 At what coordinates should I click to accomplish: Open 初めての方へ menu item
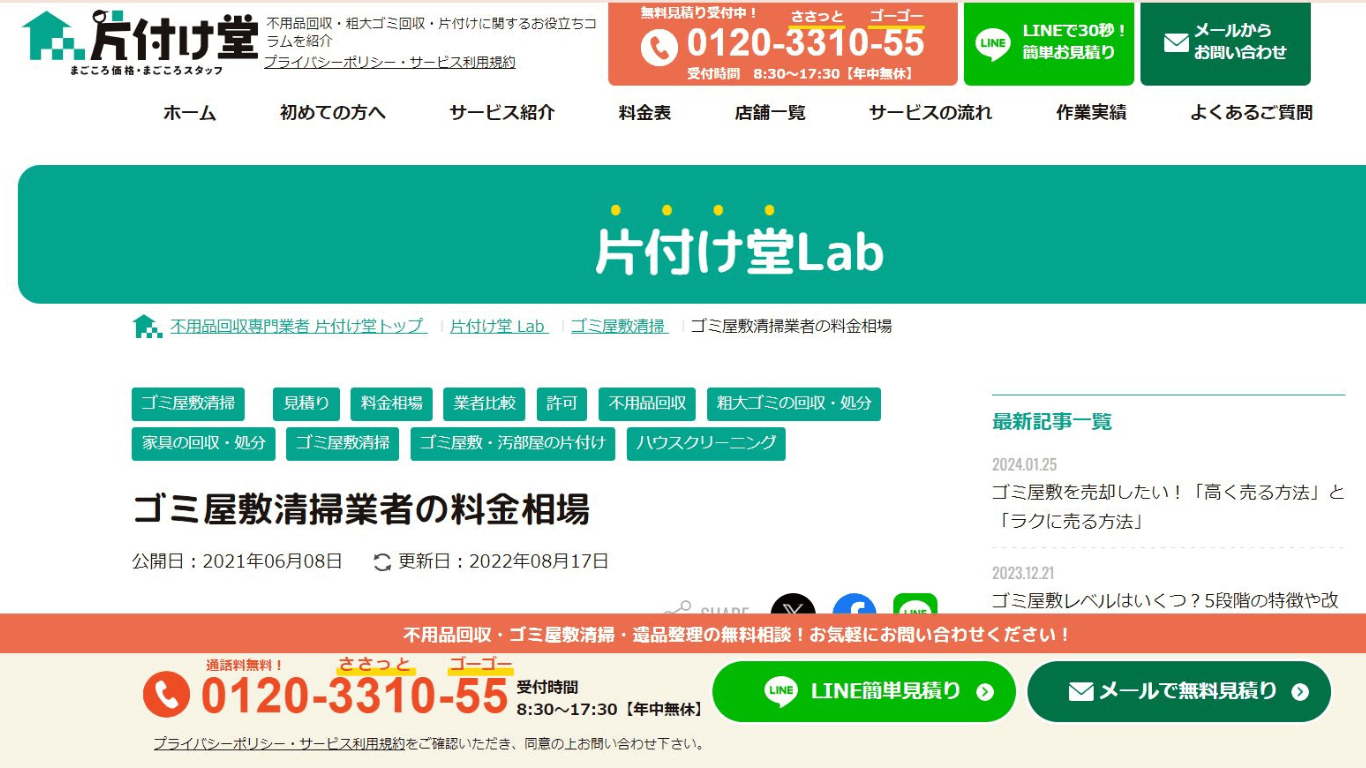coord(333,113)
